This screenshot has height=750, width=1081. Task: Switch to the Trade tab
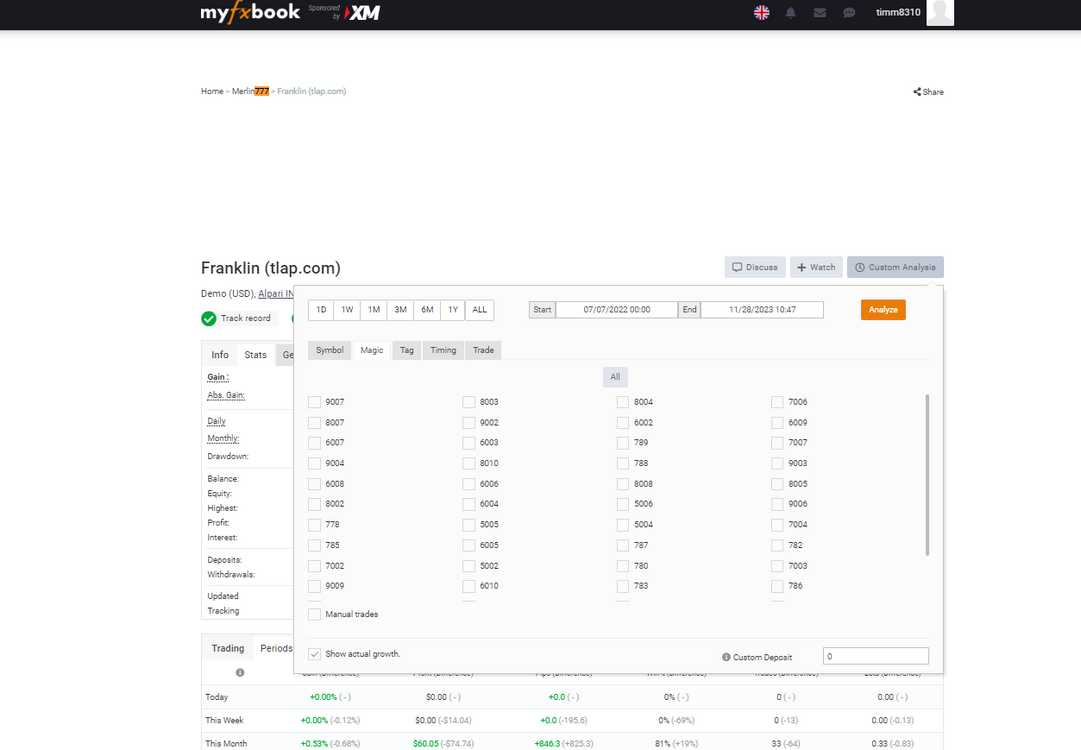pyautogui.click(x=483, y=350)
